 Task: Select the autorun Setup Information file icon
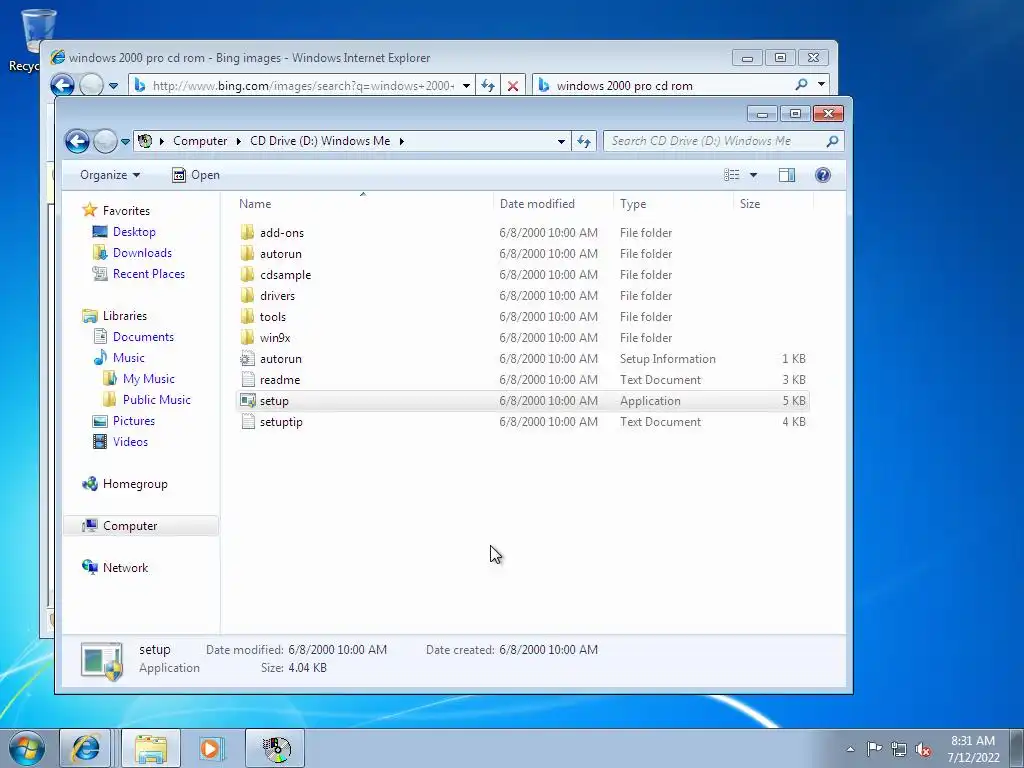248,359
